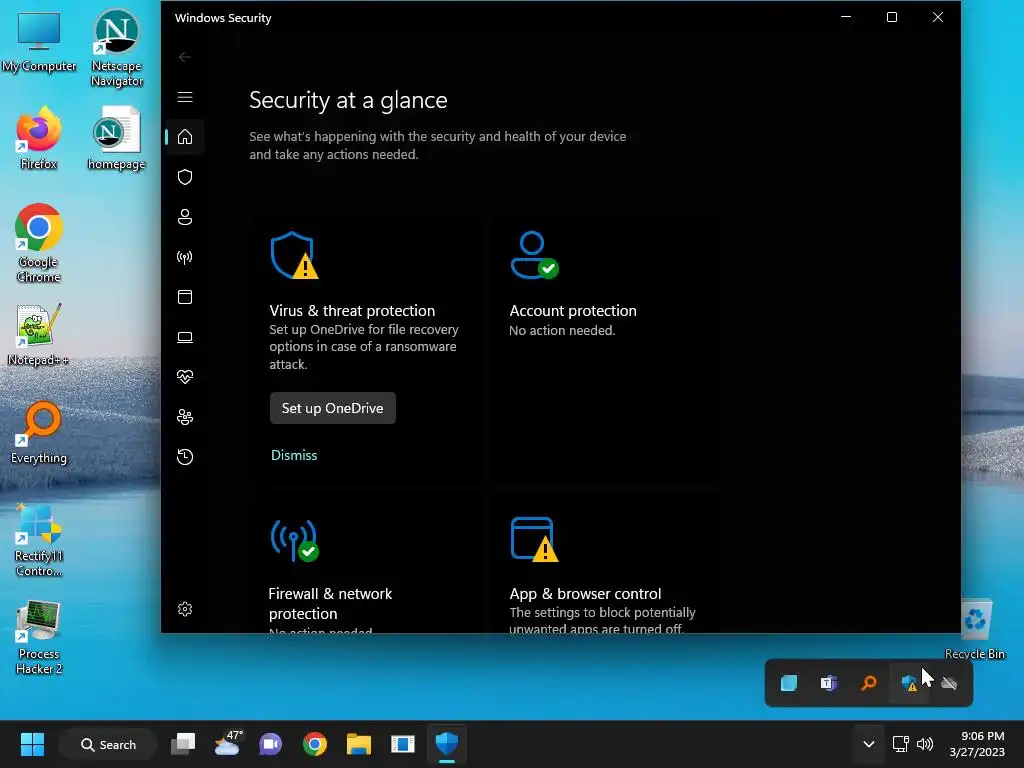The height and width of the screenshot is (768, 1024).
Task: Select the Home sidebar icon
Action: [x=185, y=136]
